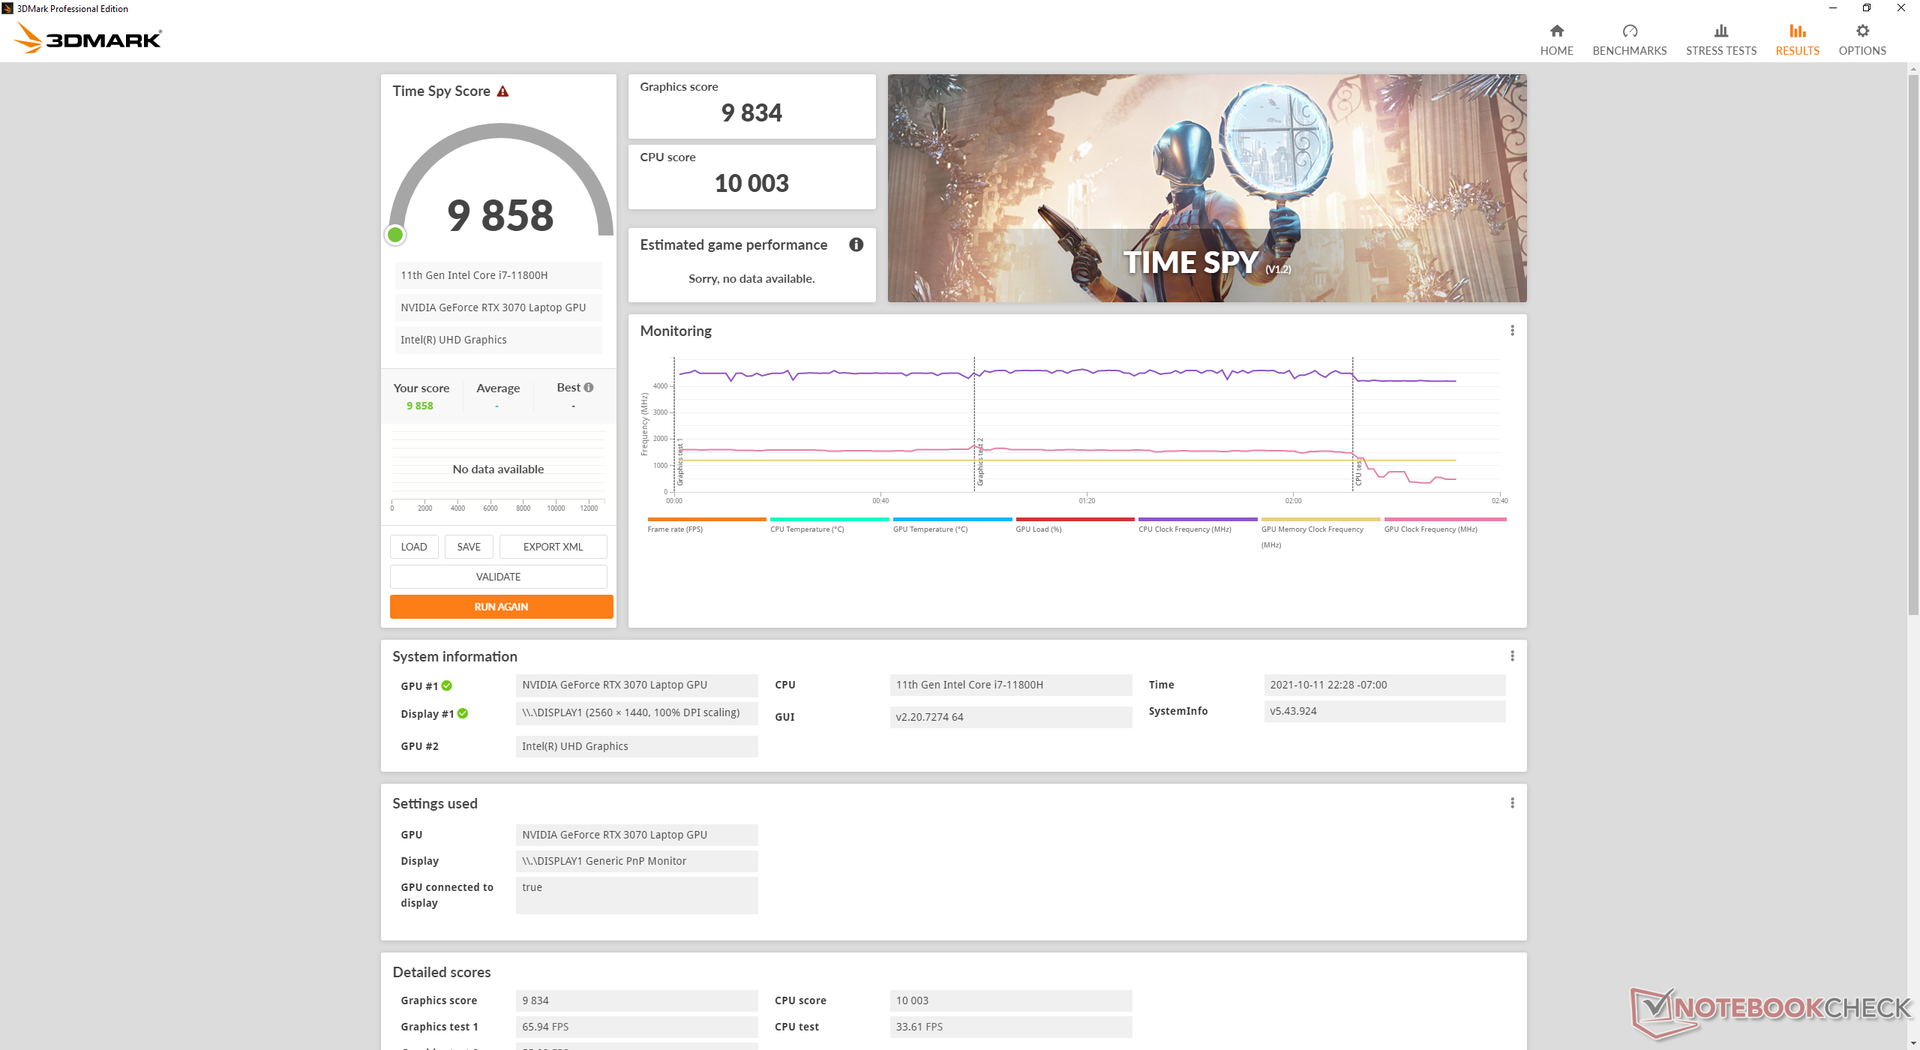
Task: Click the EXPORT XML button
Action: pos(553,547)
